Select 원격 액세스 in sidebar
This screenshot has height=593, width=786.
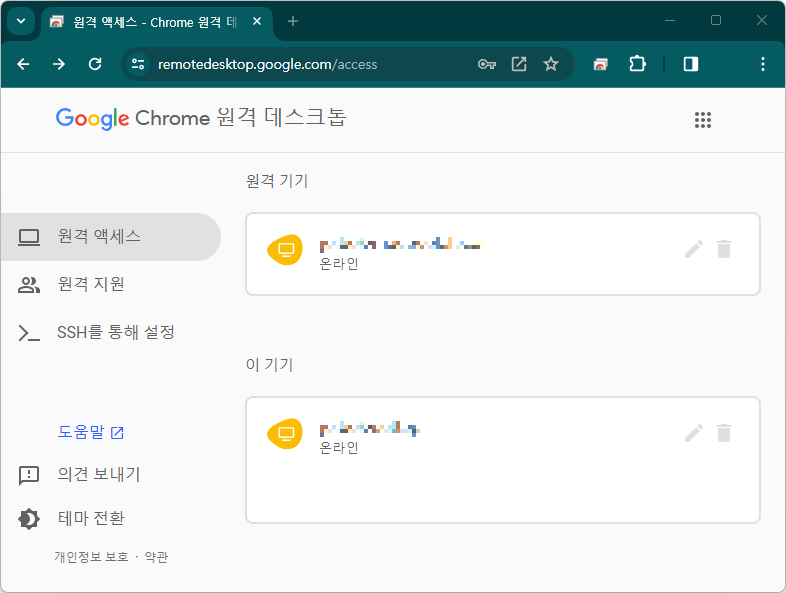pyautogui.click(x=110, y=237)
